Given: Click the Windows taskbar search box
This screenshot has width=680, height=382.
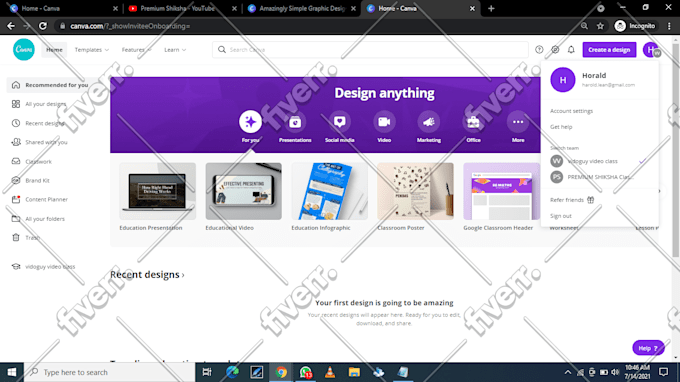Looking at the screenshot, I should point(109,372).
